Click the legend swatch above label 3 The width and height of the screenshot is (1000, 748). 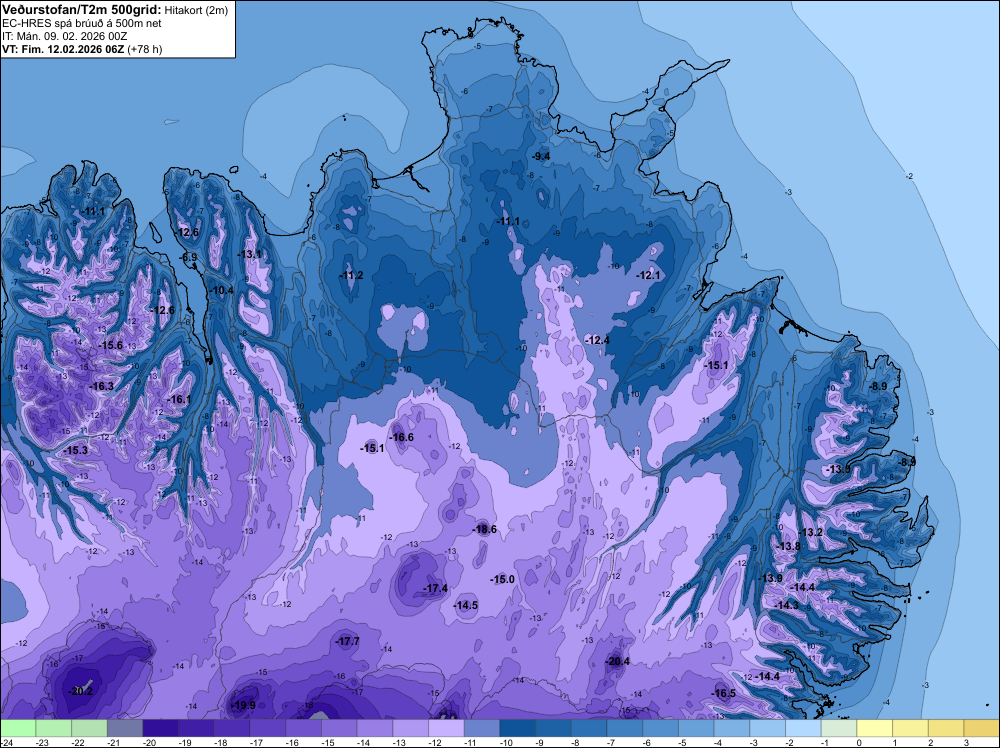pyautogui.click(x=982, y=728)
